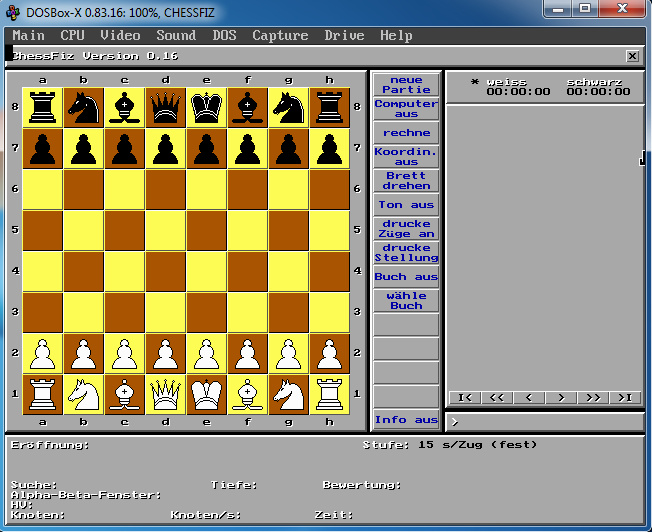Viewport: 652px width, 532px height.
Task: Pick the white knight on b1
Action: point(84,394)
